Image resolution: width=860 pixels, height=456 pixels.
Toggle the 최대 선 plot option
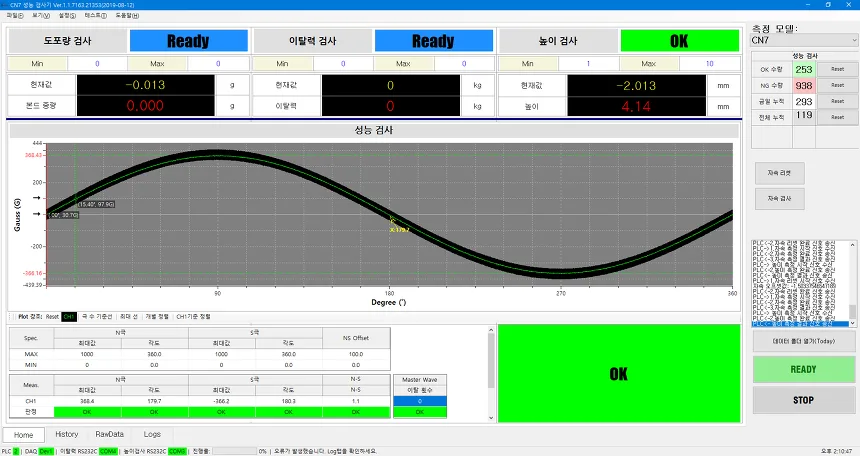tap(129, 317)
